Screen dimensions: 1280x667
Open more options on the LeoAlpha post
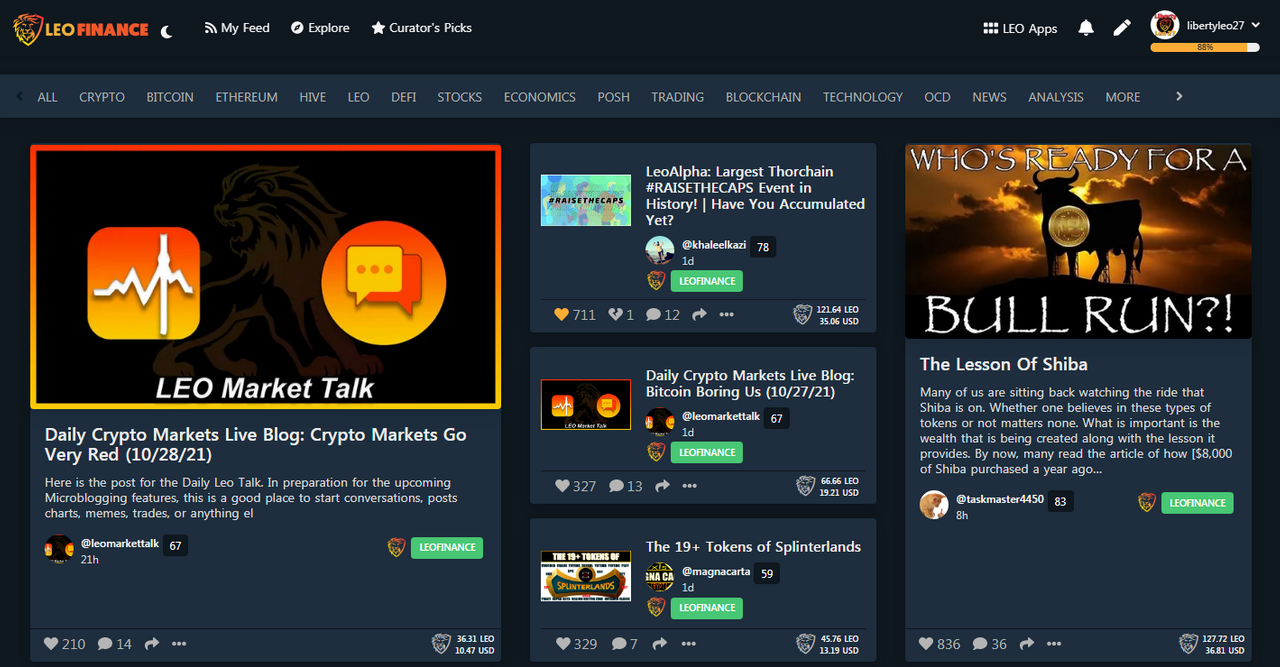pyautogui.click(x=726, y=314)
